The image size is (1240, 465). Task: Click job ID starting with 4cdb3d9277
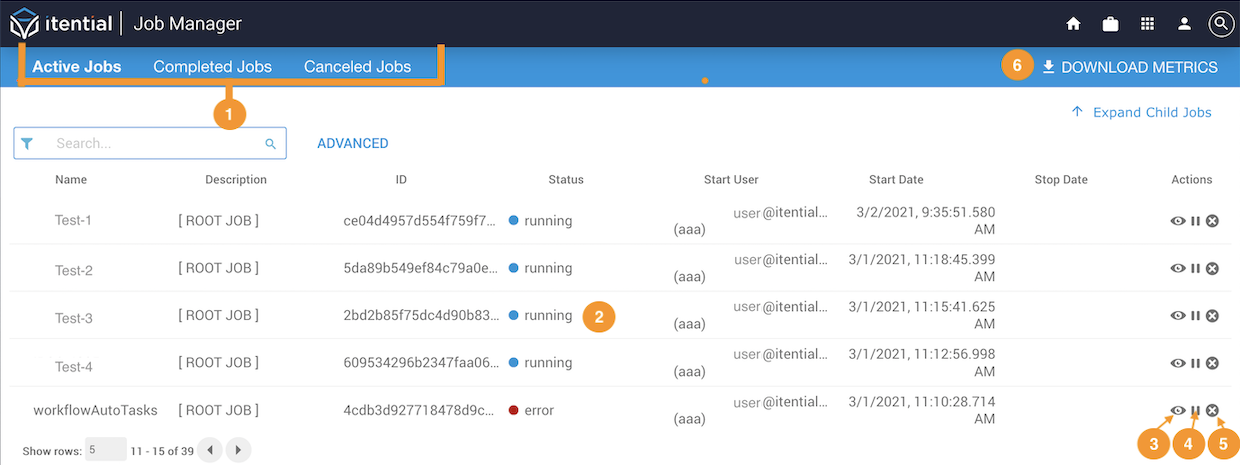[419, 410]
